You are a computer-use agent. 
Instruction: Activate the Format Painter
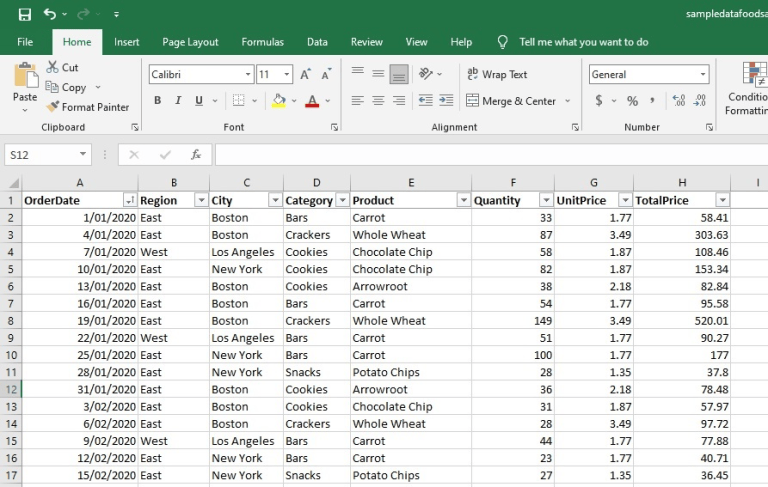pyautogui.click(x=88, y=107)
